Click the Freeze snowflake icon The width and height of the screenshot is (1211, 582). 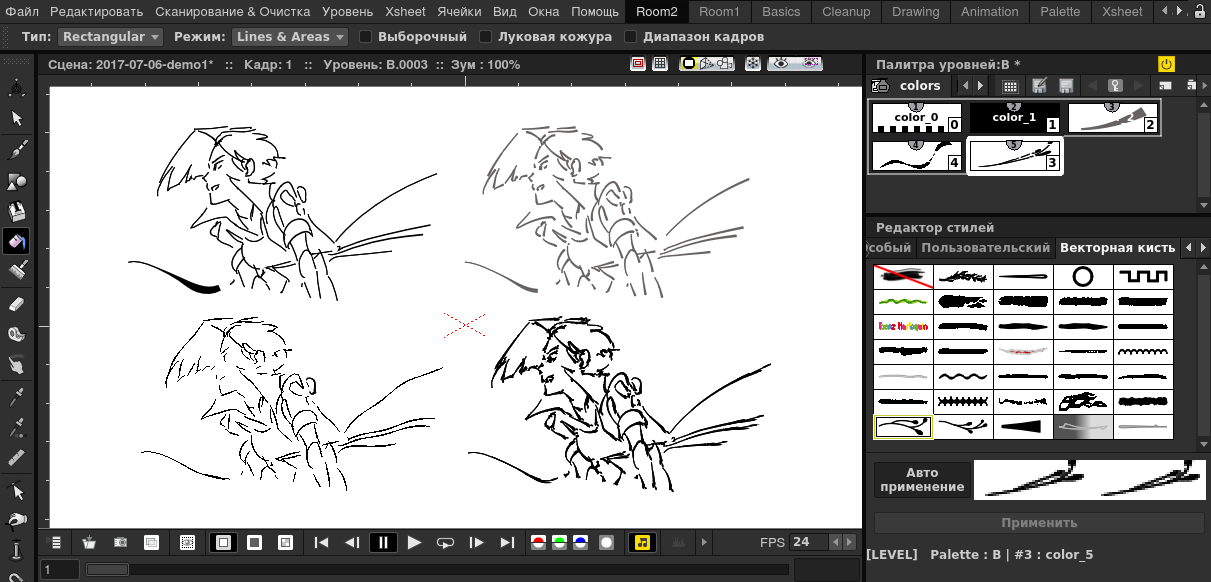pos(753,64)
